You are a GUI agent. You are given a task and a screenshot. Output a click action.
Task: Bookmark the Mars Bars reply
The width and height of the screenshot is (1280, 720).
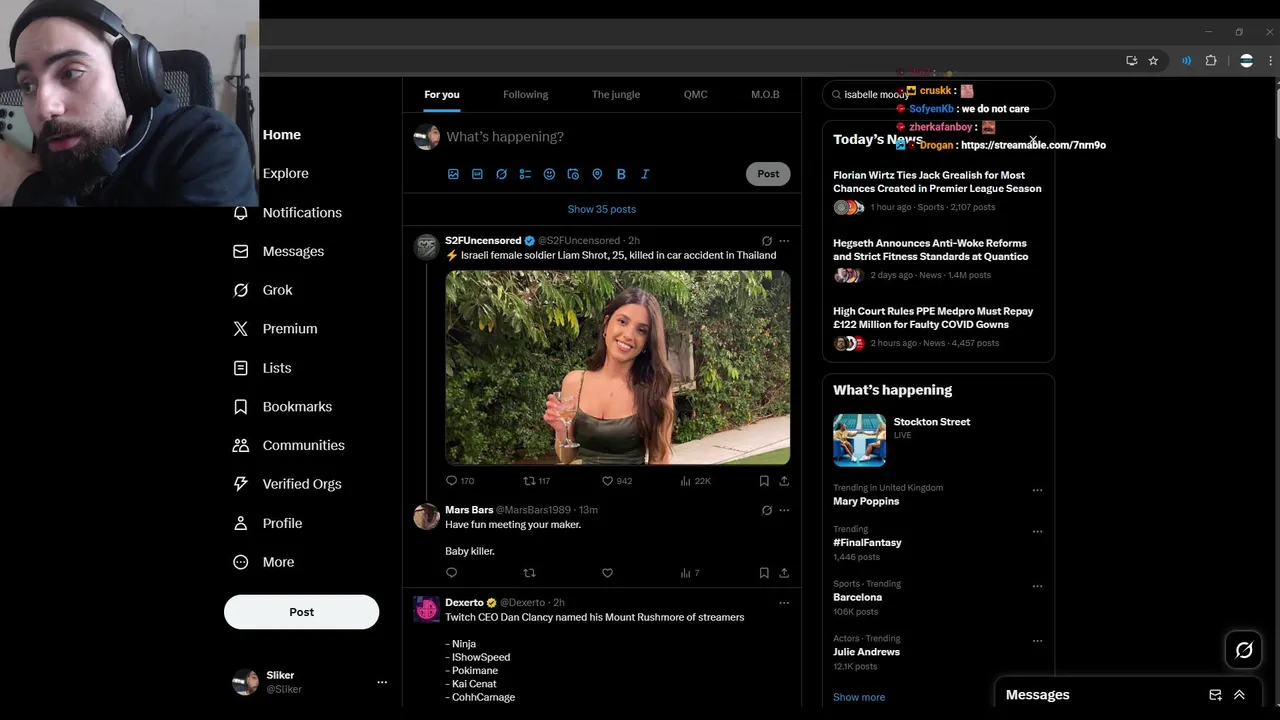(764, 573)
